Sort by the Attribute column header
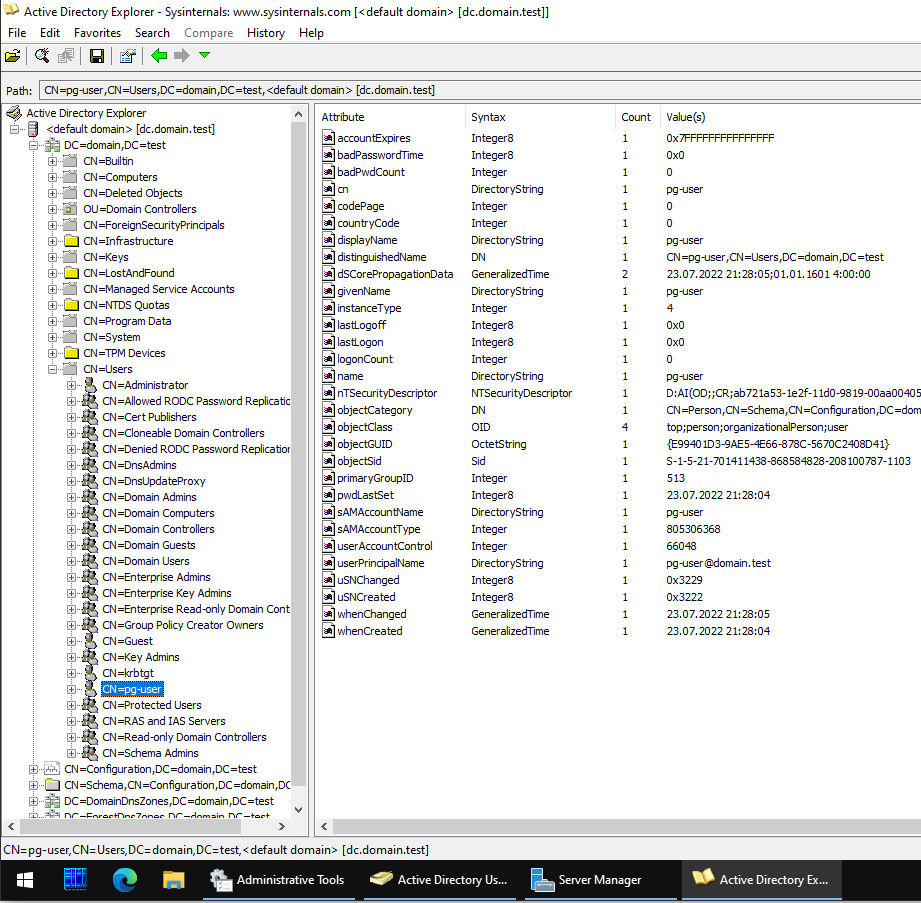The image size is (921, 903). point(390,117)
